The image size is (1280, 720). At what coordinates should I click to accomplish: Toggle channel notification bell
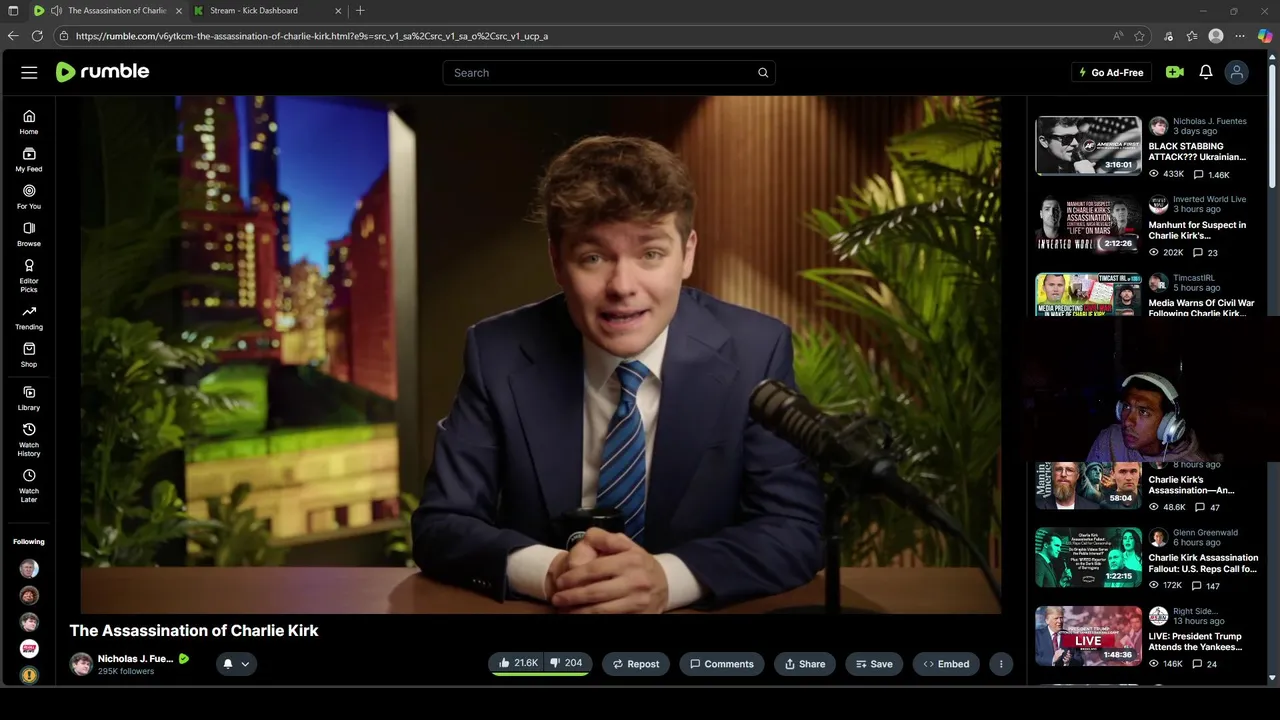(228, 664)
